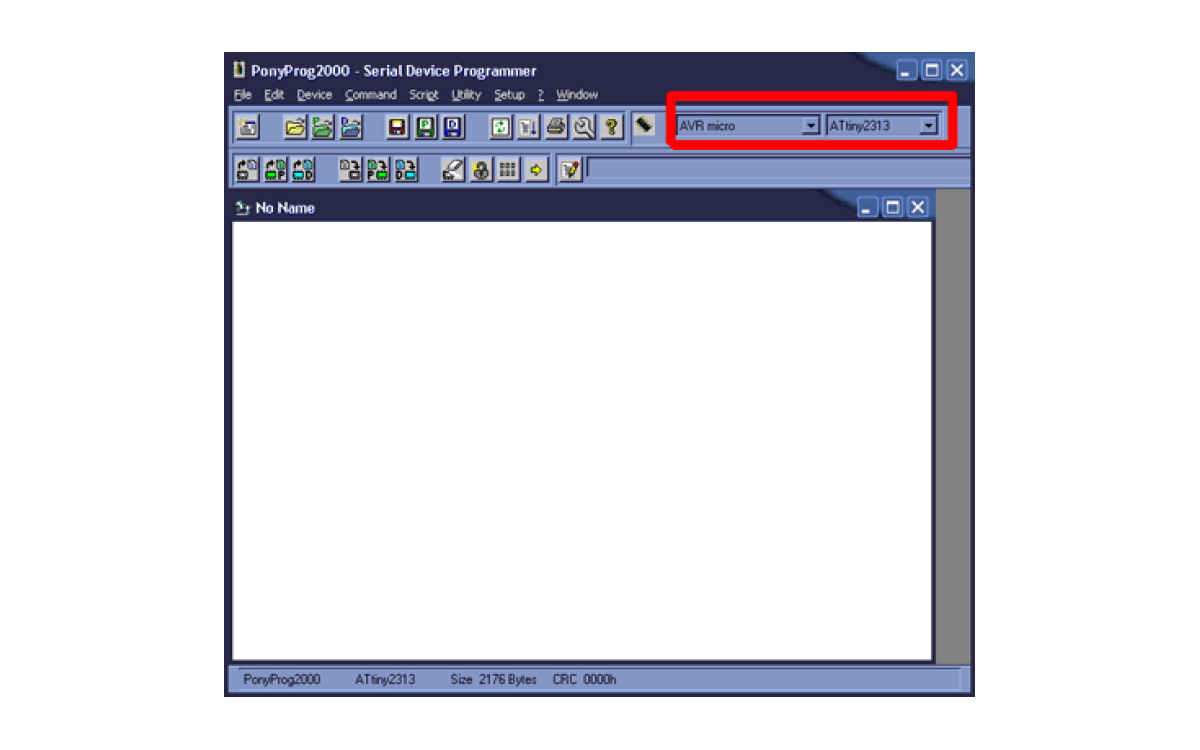Open a data (EEPROM) file with the blue folder icon
Image resolution: width=1200 pixels, height=750 pixels.
350,127
